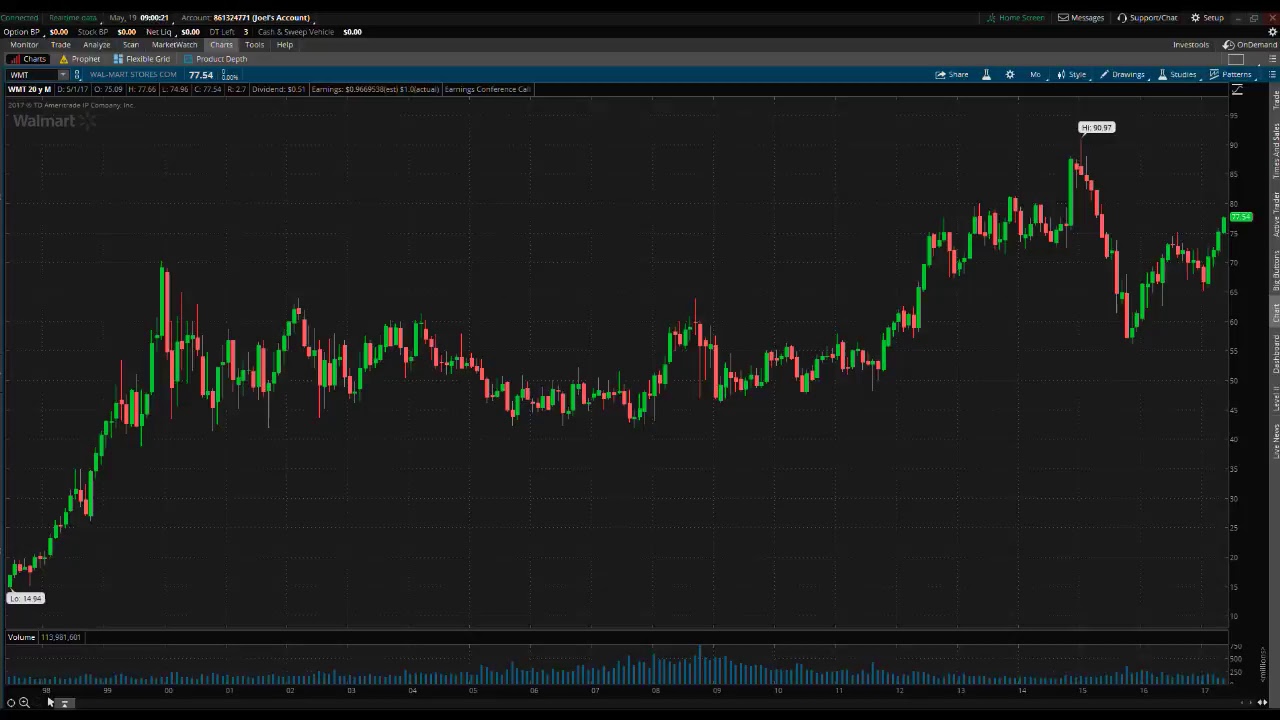1280x720 pixels.
Task: Open the Studies dropdown
Action: [x=1177, y=75]
